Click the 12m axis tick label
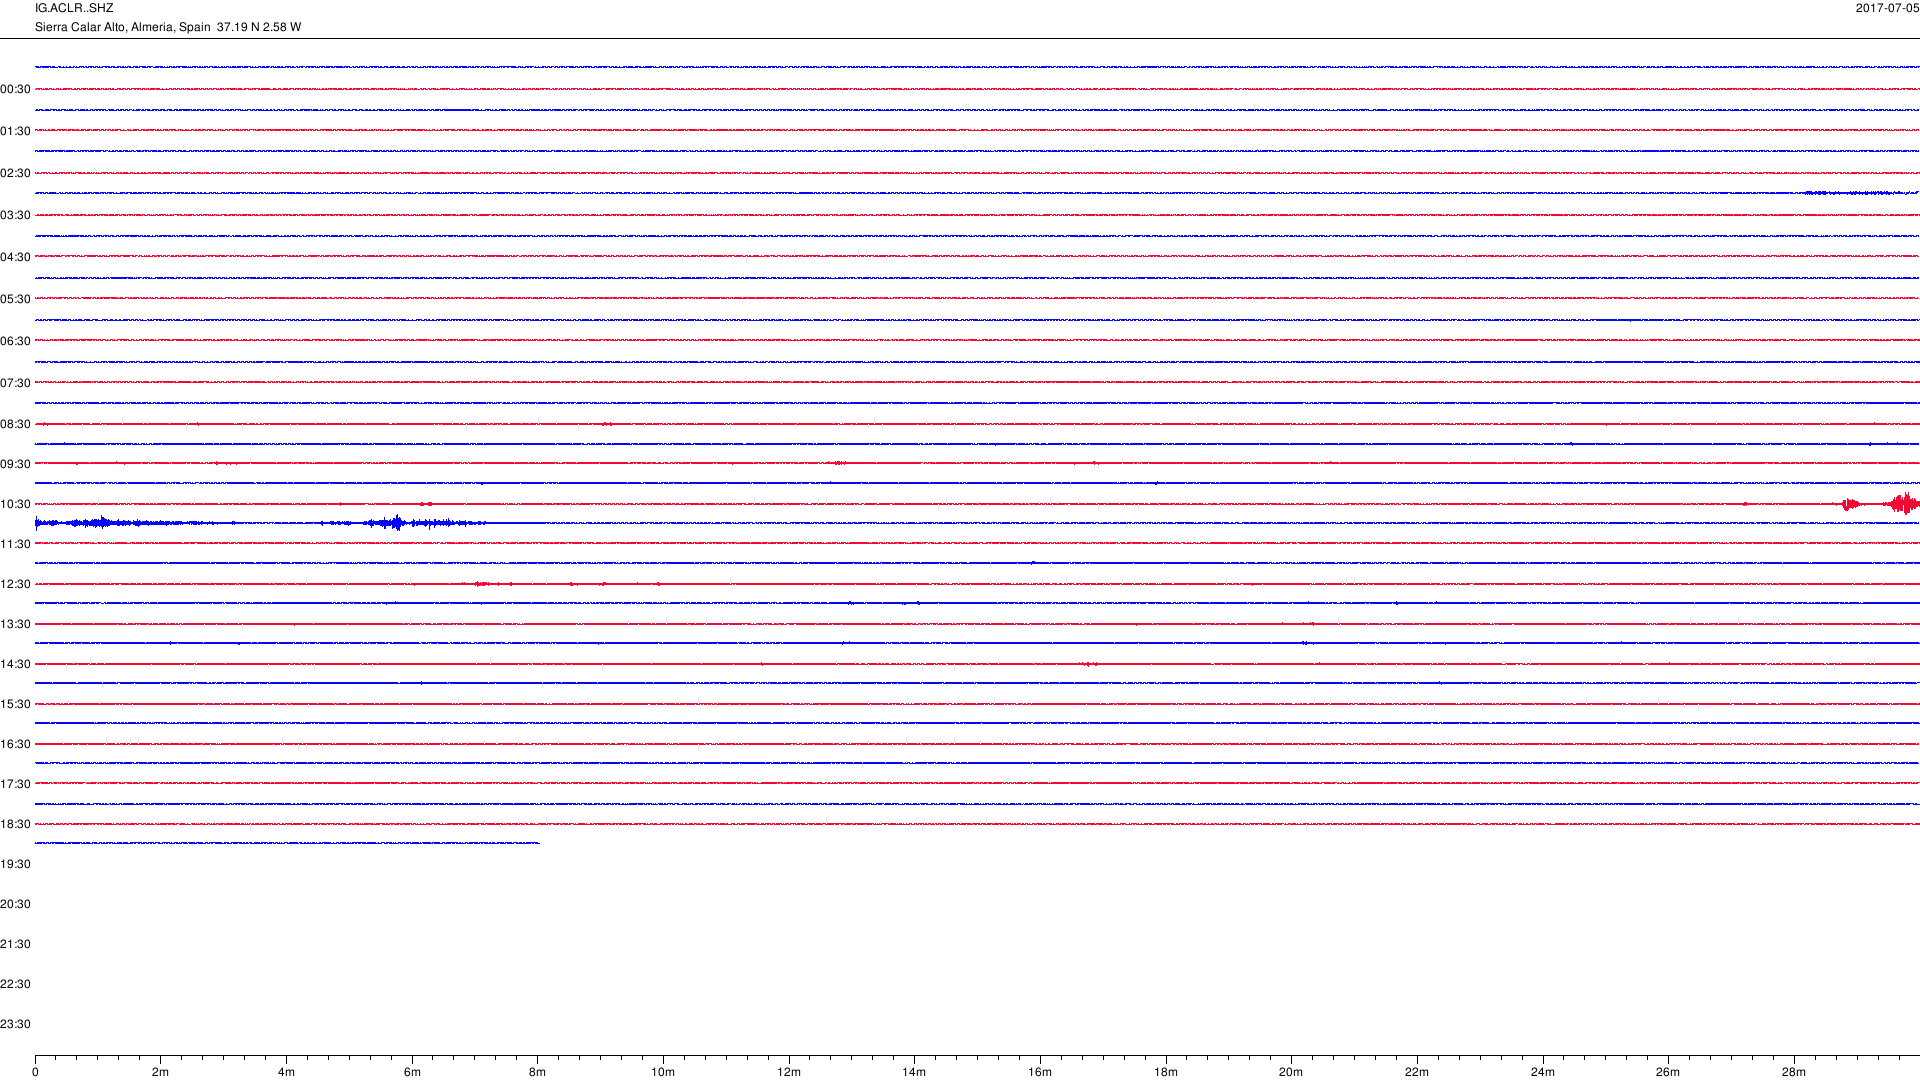The width and height of the screenshot is (1920, 1080). pos(789,1072)
